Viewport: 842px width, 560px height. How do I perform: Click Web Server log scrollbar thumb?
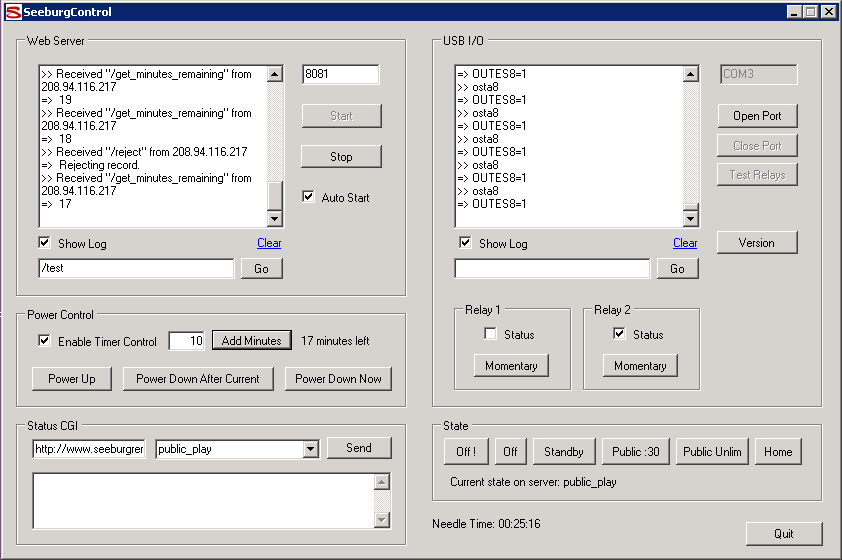[275, 196]
